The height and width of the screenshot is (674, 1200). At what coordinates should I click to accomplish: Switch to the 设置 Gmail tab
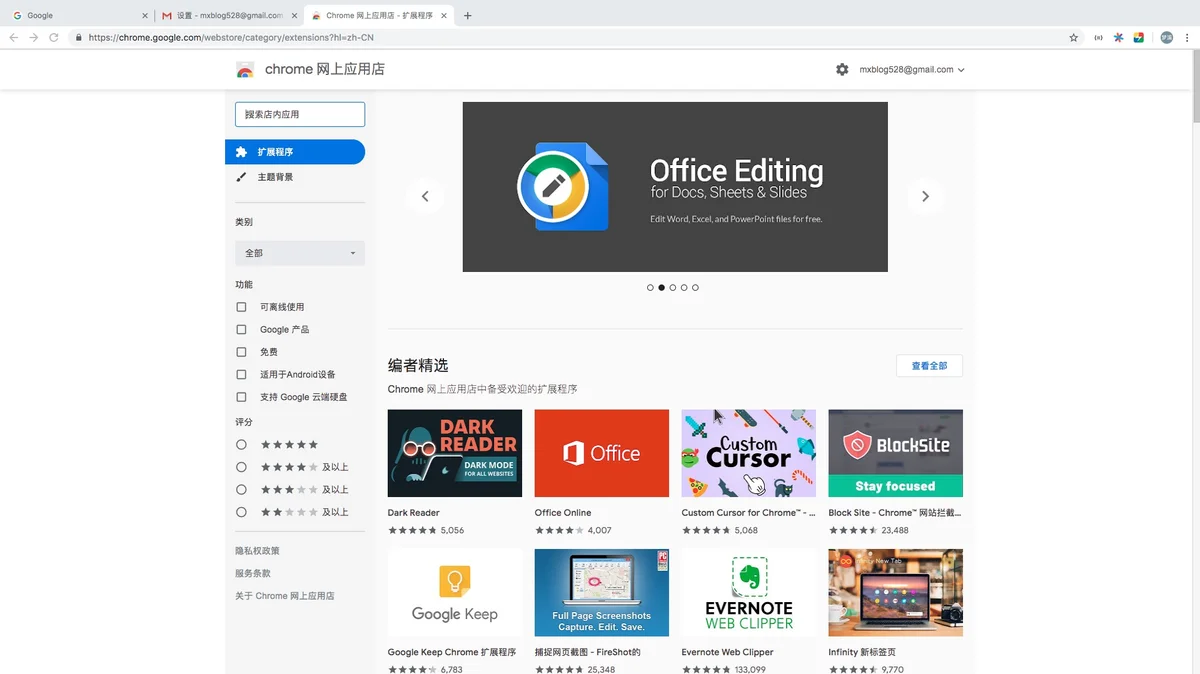click(x=228, y=16)
